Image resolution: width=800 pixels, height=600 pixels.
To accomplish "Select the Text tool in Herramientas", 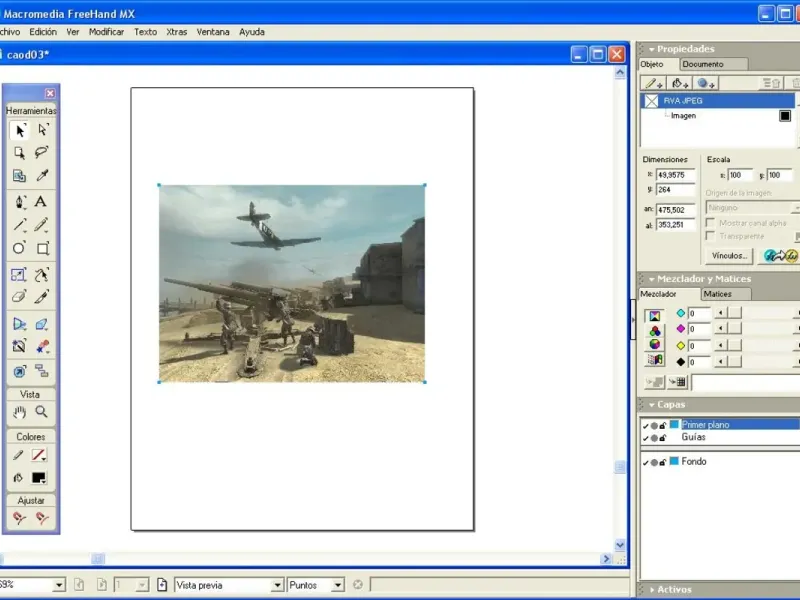I will pos(42,201).
